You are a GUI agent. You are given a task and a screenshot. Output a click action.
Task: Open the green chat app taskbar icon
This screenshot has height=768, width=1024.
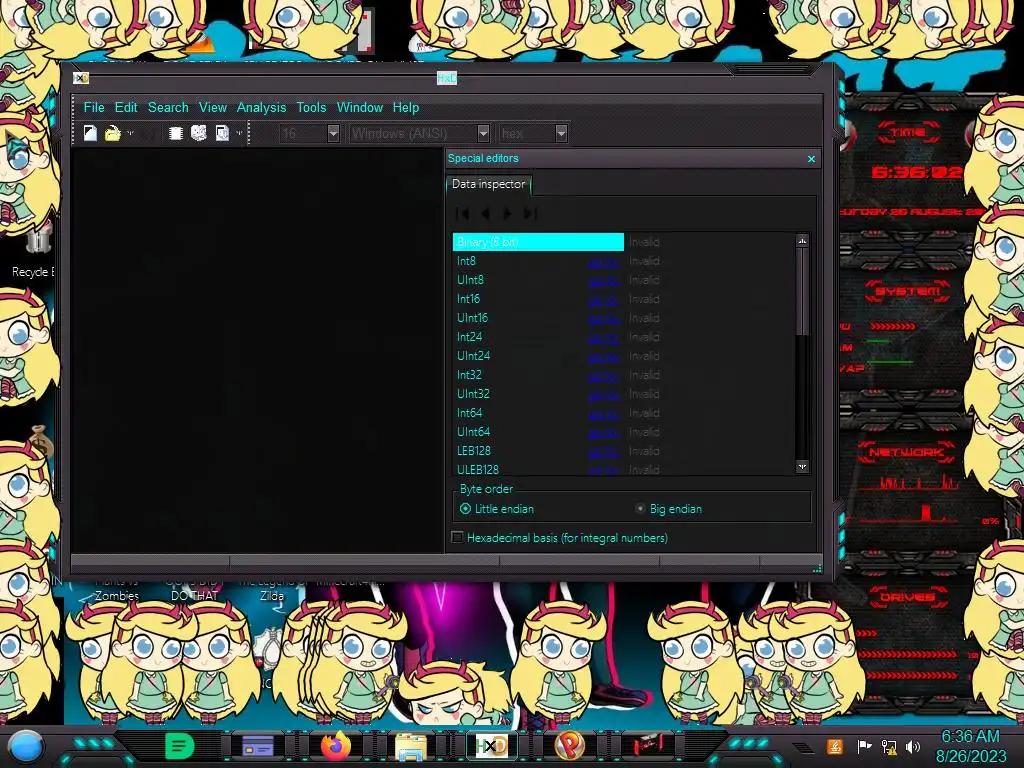[180, 746]
